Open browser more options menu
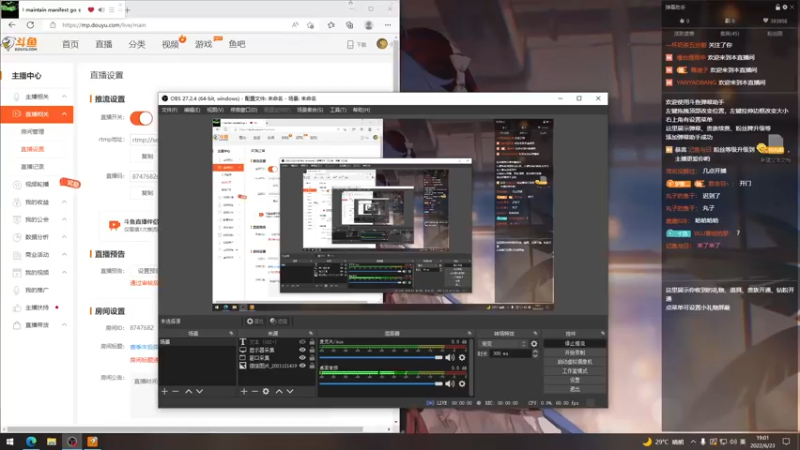 click(388, 25)
